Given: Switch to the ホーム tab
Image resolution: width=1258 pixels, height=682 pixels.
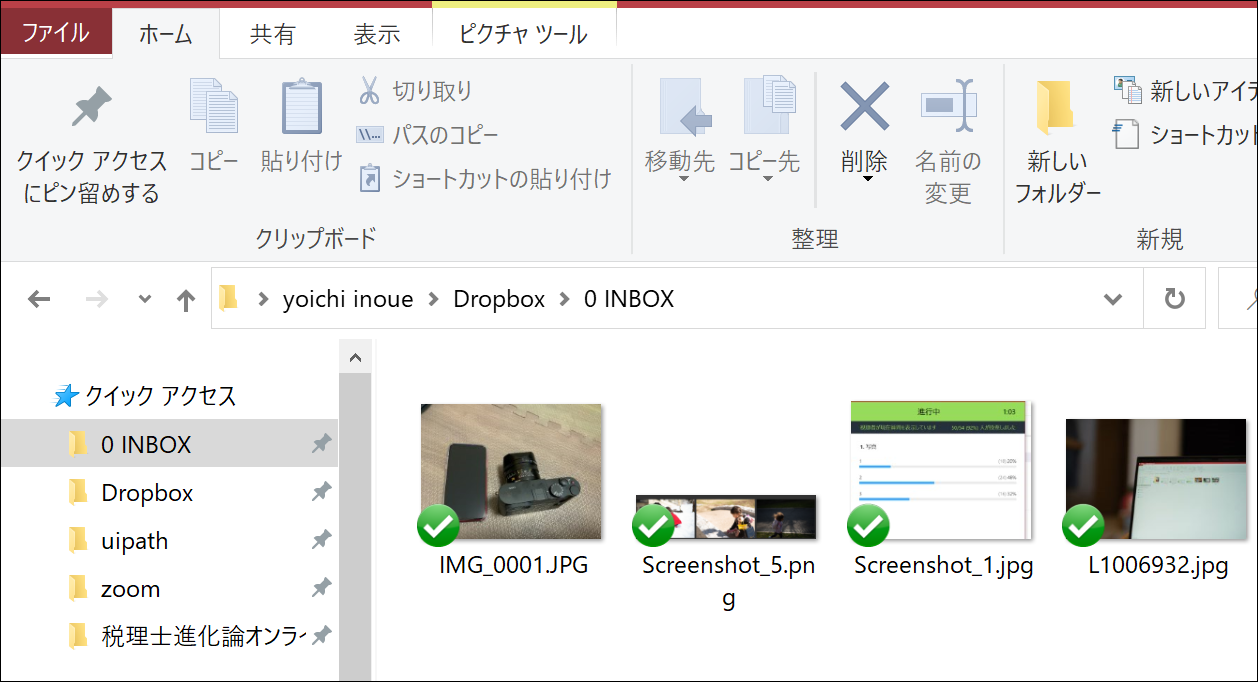Looking at the screenshot, I should (x=165, y=34).
